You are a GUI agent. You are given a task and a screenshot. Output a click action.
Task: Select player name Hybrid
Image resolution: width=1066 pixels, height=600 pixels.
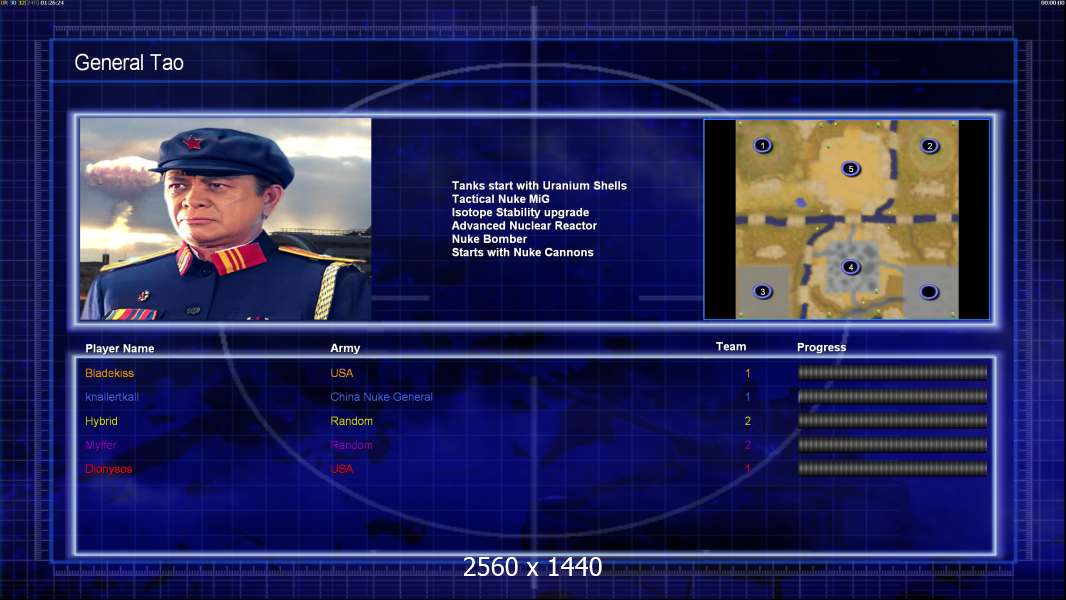click(x=101, y=421)
